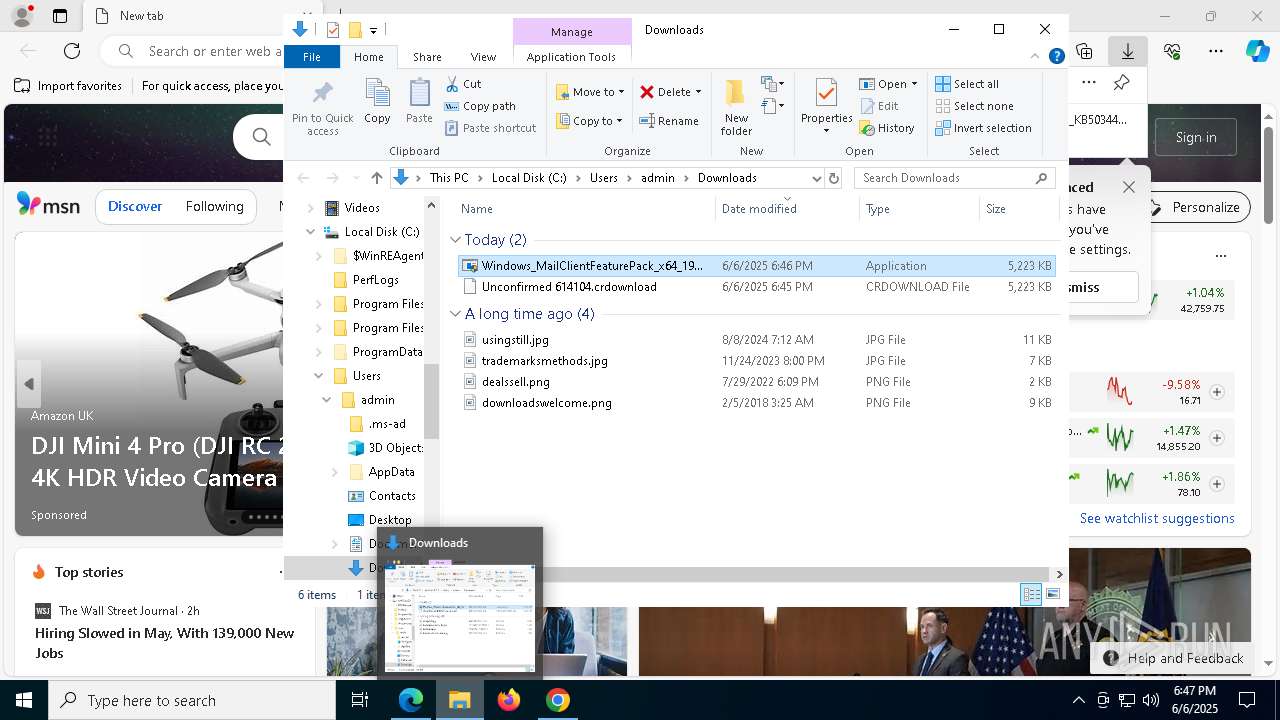The height and width of the screenshot is (720, 1280).
Task: Open Task View on taskbar
Action: point(360,700)
